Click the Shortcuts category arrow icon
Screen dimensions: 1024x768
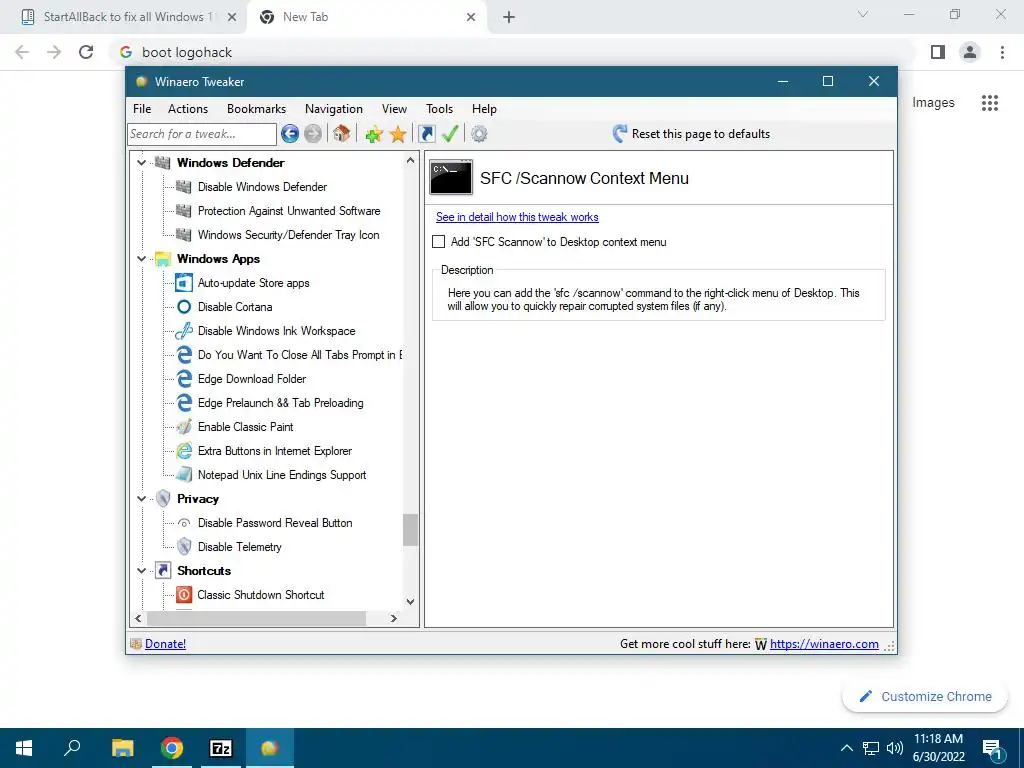point(163,571)
